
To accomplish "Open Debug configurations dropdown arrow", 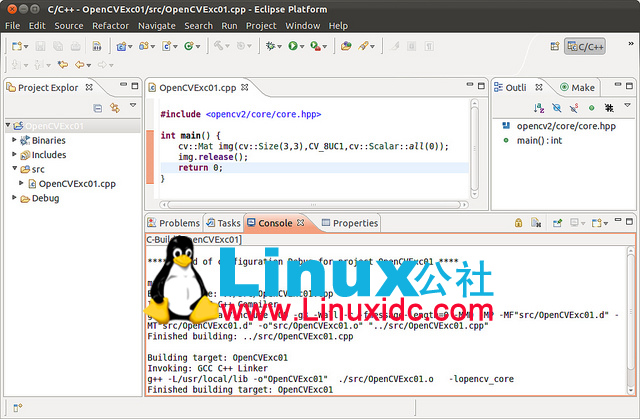I will [280, 47].
